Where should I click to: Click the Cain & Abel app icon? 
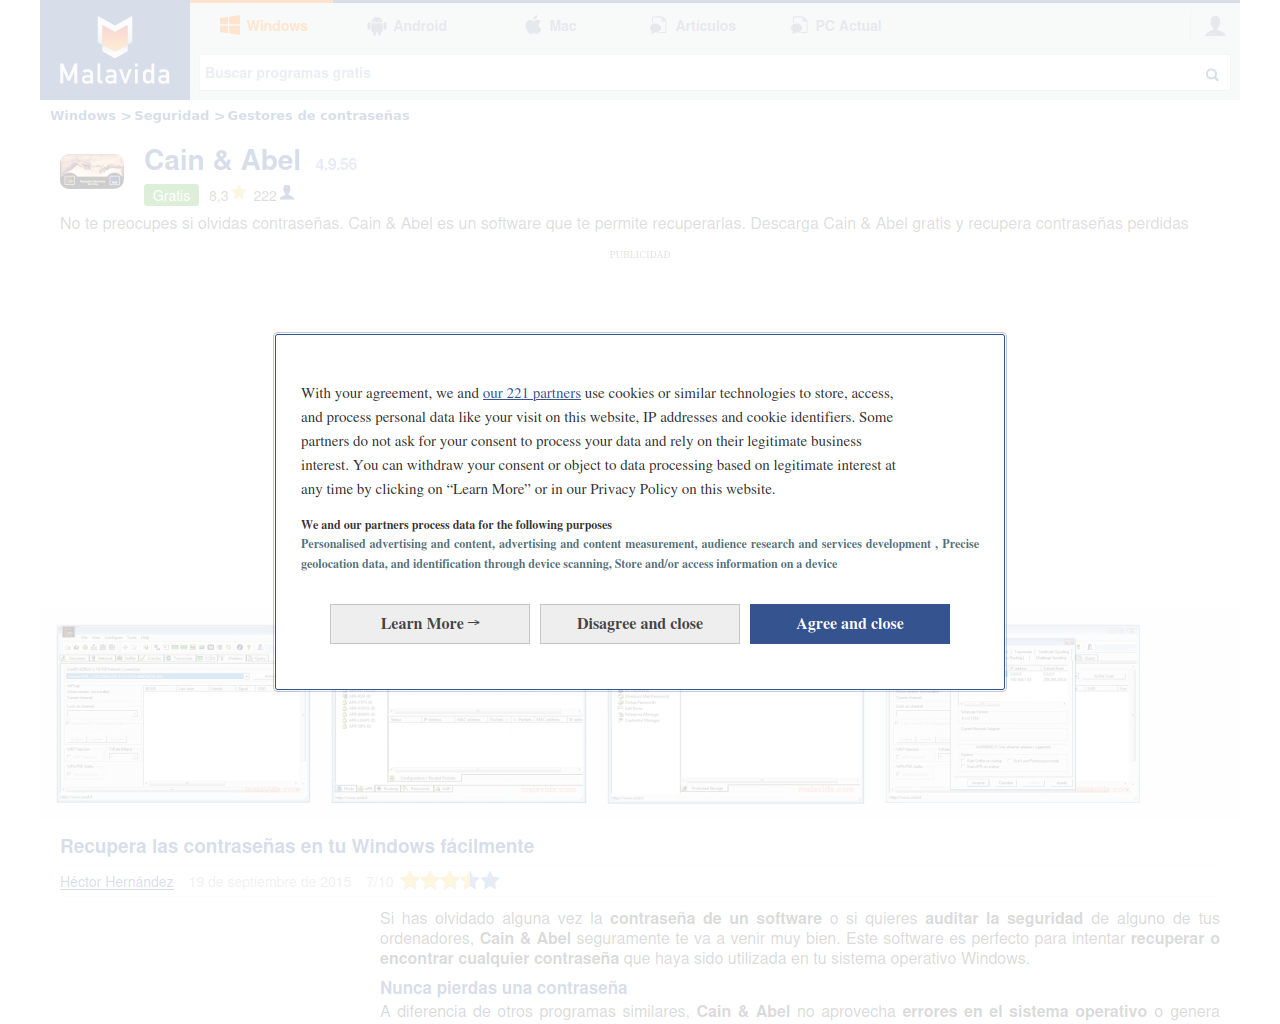(92, 171)
